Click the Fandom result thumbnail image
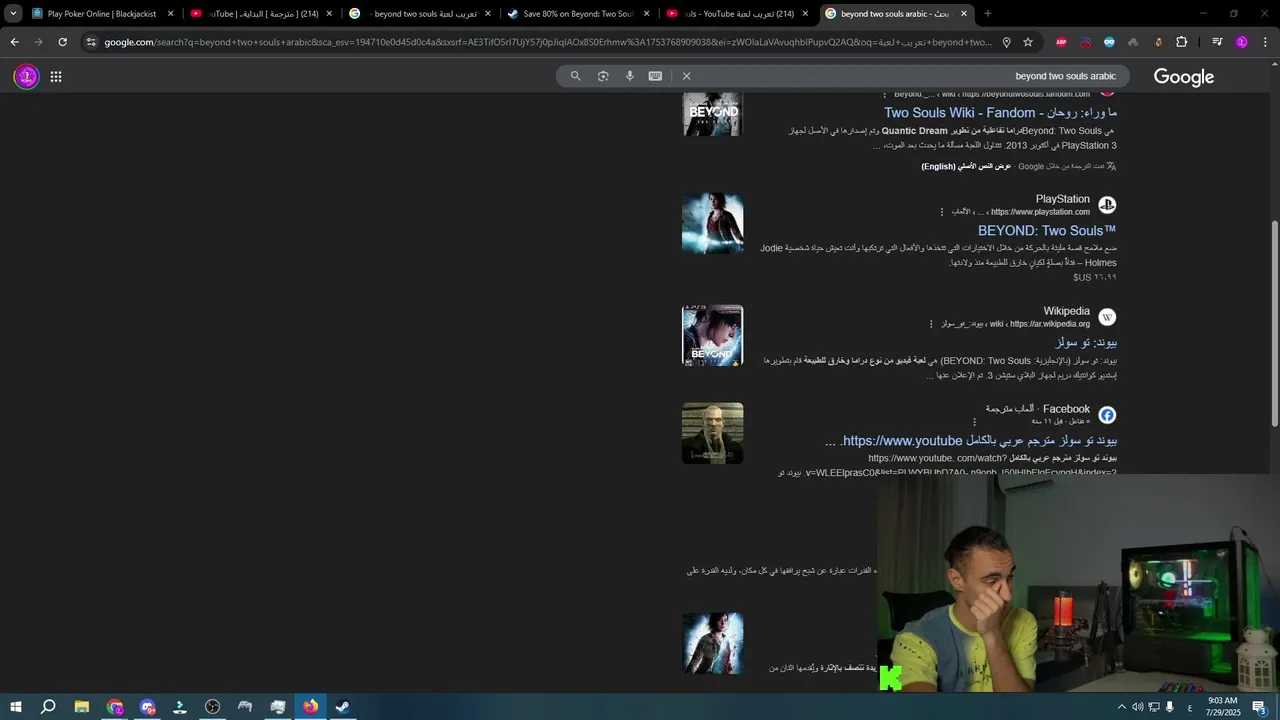1280x720 pixels. [713, 114]
